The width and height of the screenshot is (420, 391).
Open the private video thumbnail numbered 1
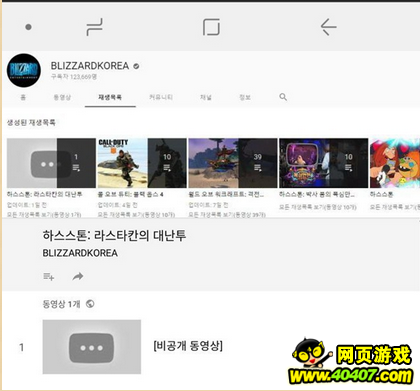[92, 347]
